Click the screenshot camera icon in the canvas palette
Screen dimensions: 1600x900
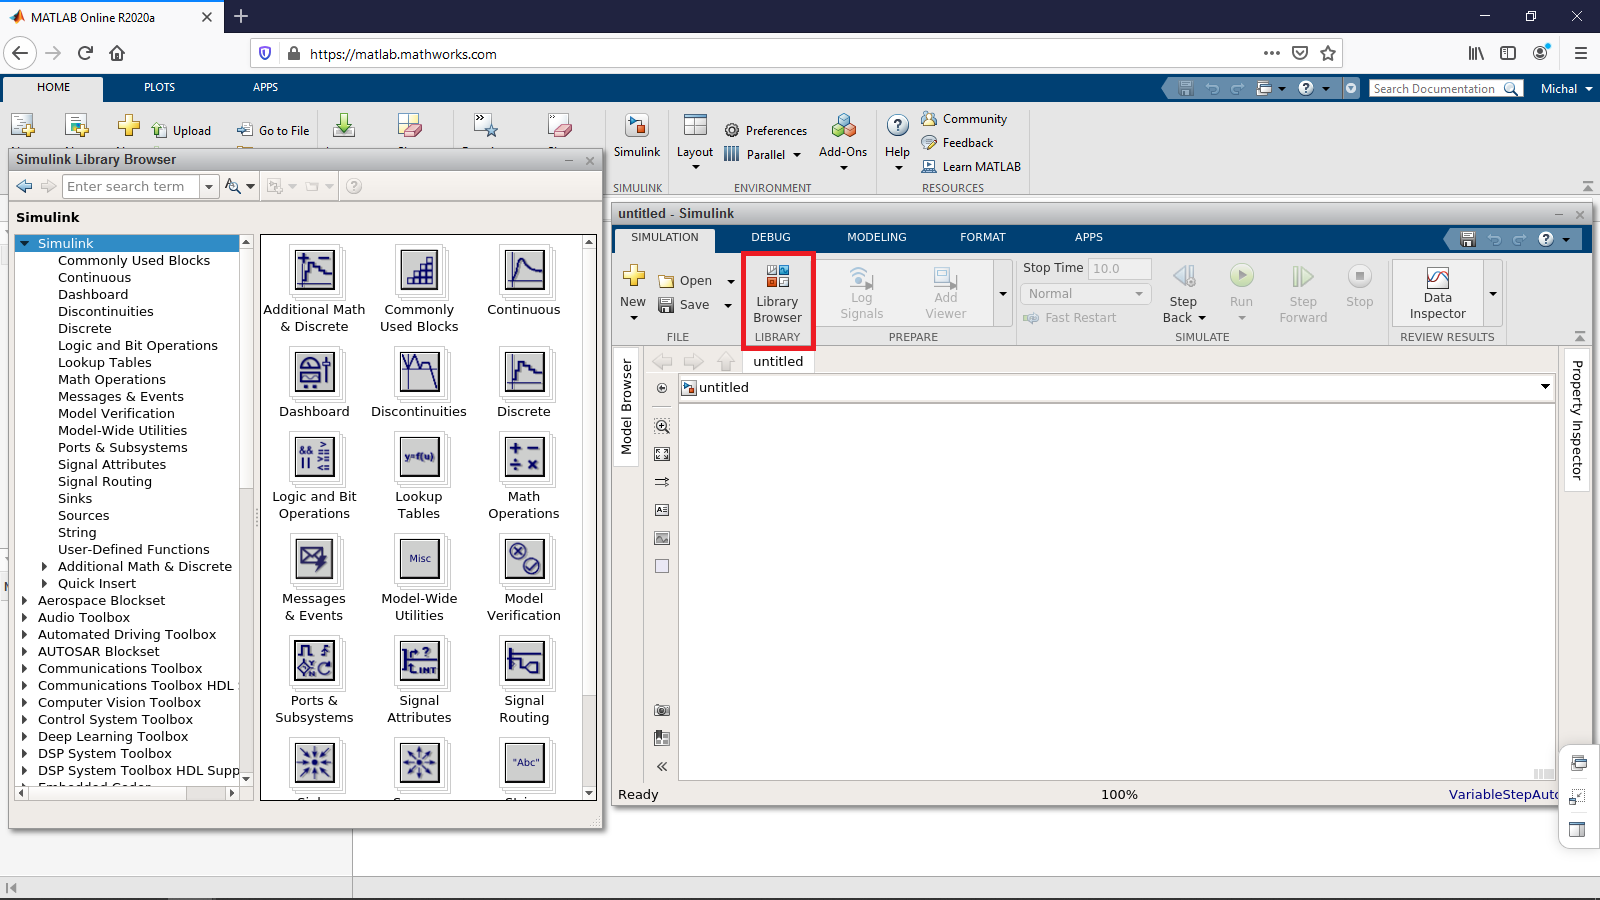[x=662, y=710]
